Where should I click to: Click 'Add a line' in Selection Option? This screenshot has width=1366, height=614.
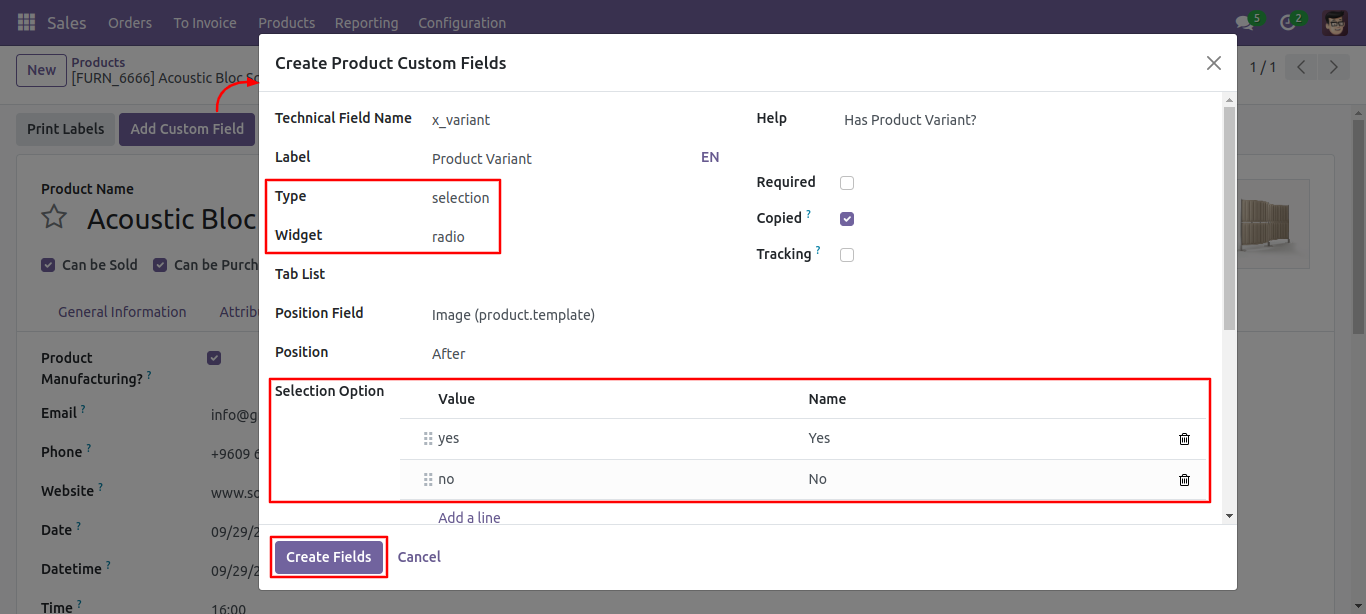tap(469, 518)
